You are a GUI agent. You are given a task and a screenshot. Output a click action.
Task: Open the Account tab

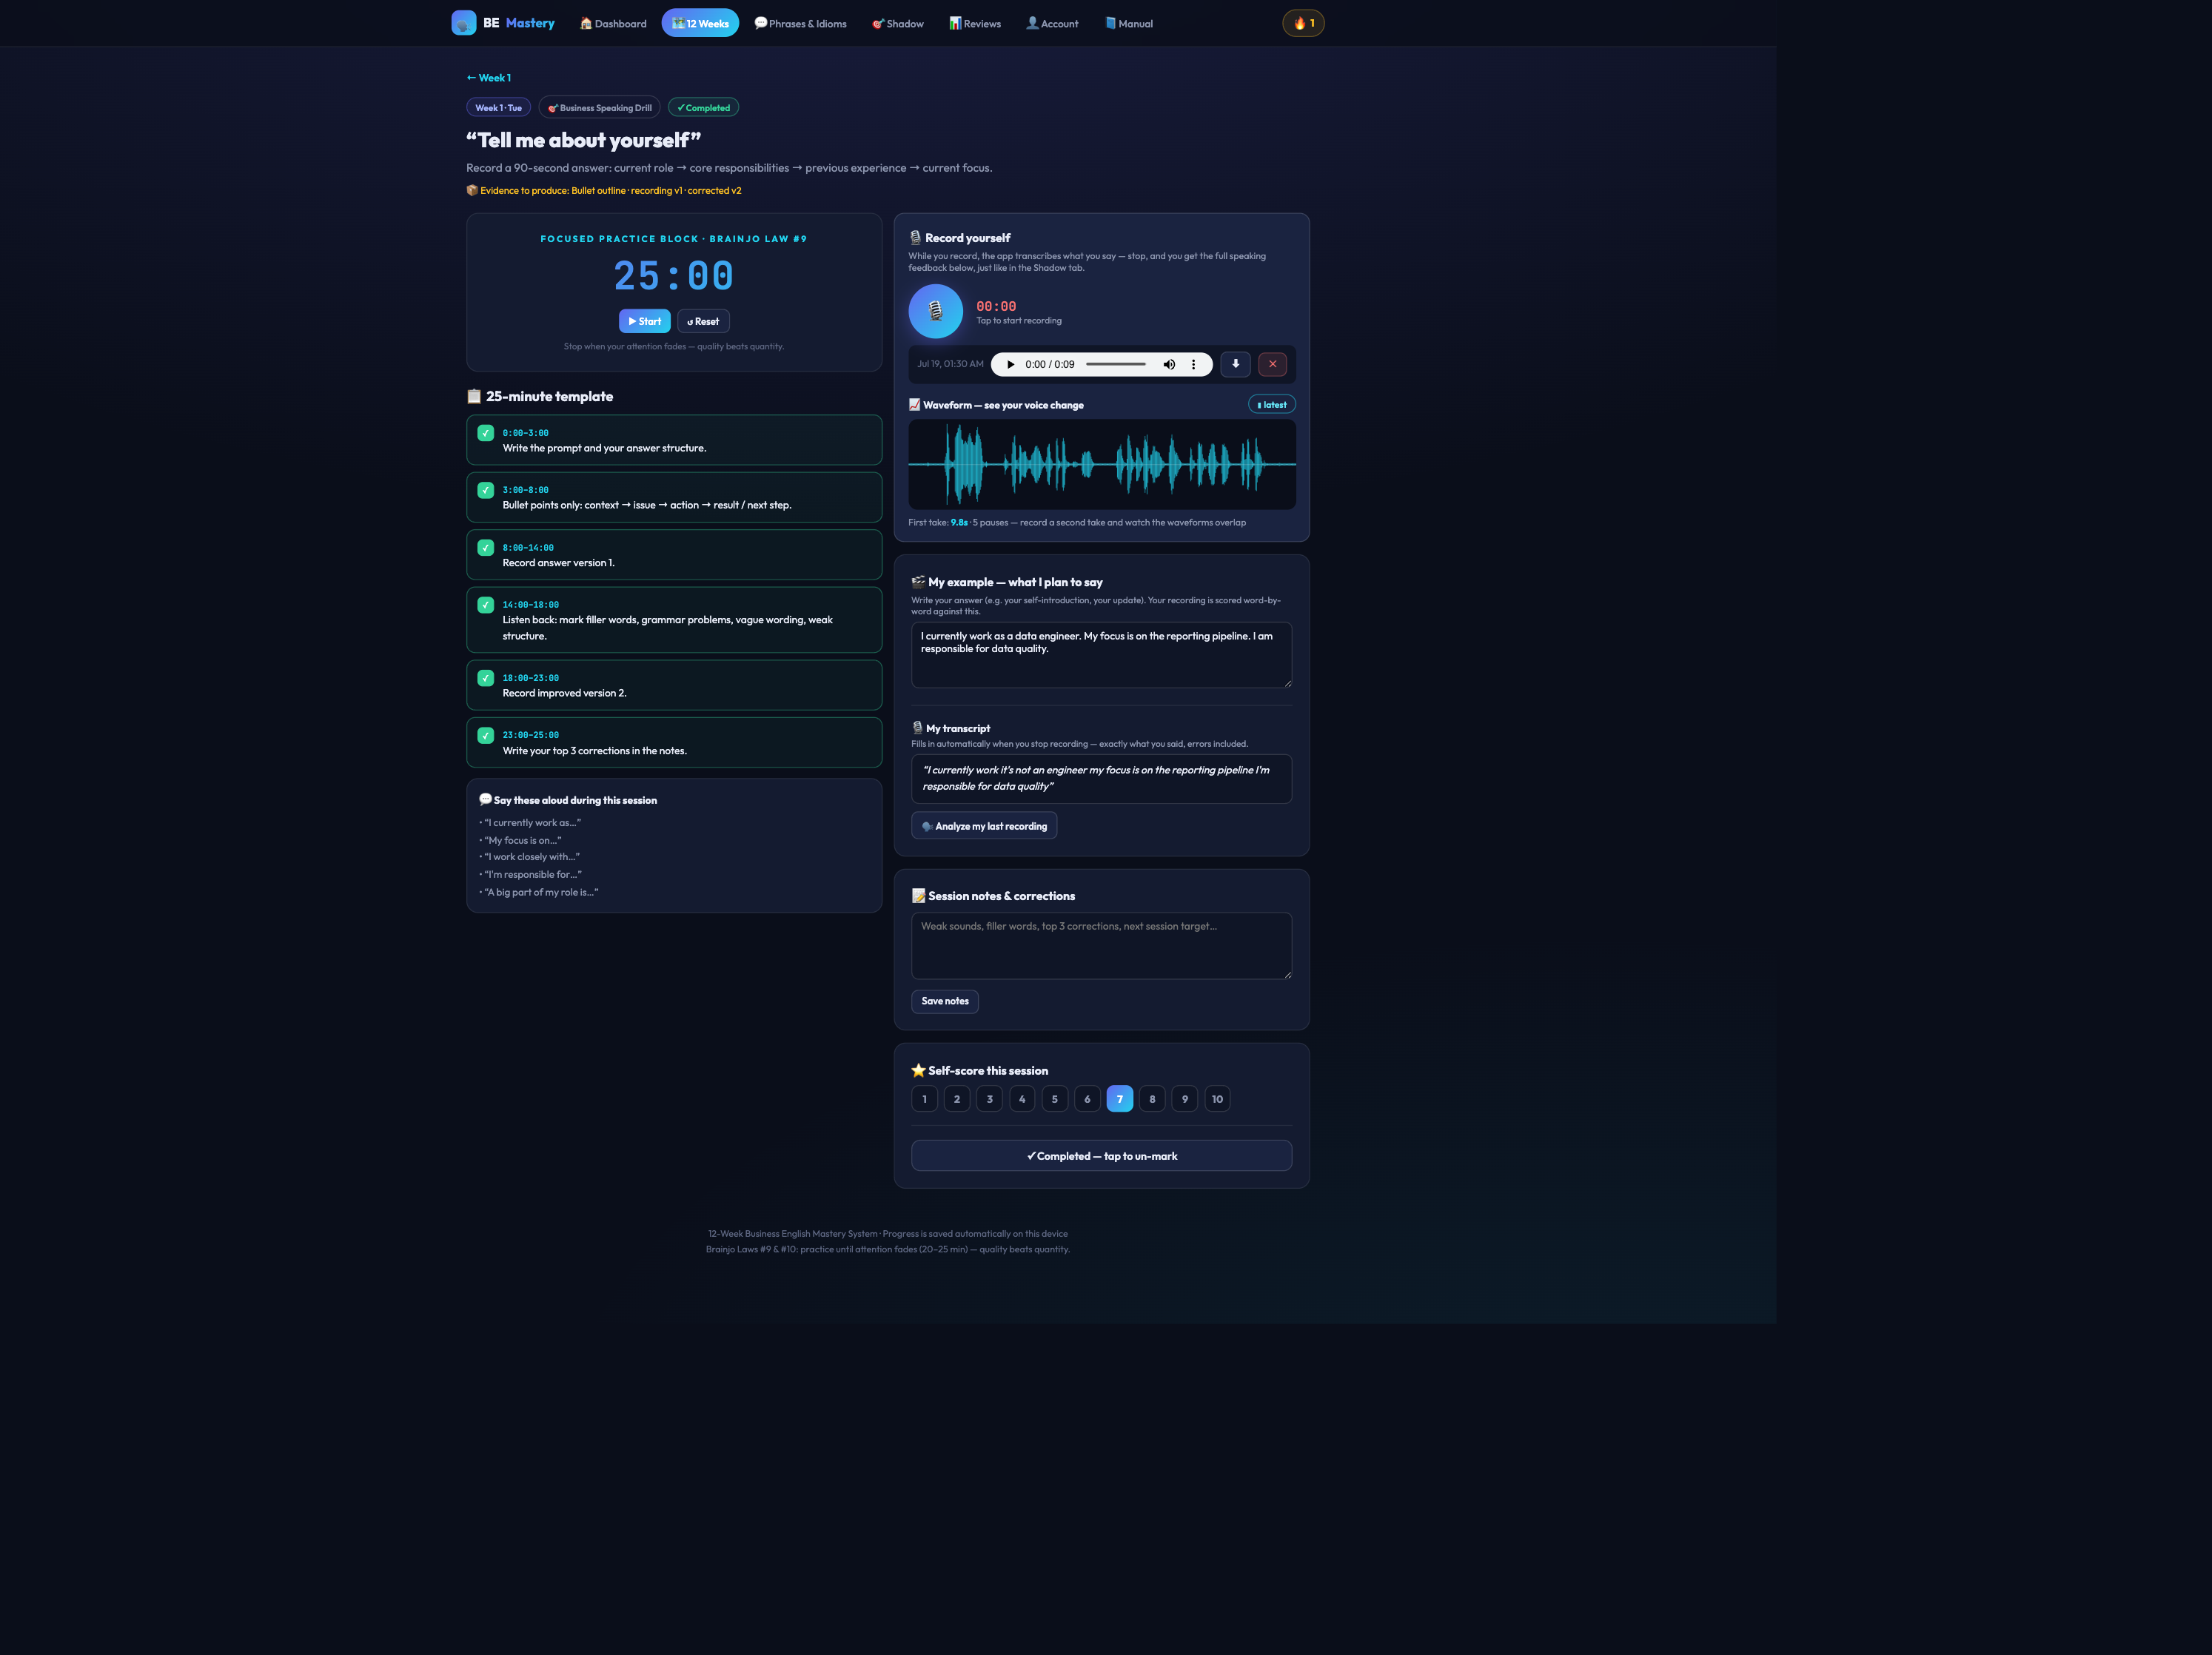click(1052, 23)
